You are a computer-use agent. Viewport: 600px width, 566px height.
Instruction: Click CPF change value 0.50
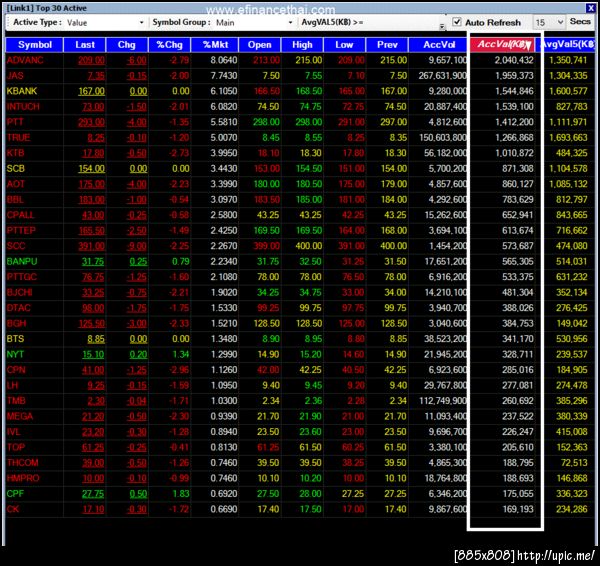pyautogui.click(x=138, y=494)
